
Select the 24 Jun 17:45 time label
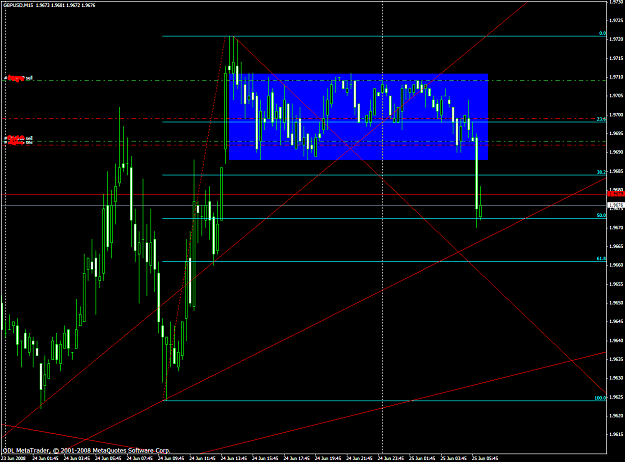tap(297, 458)
